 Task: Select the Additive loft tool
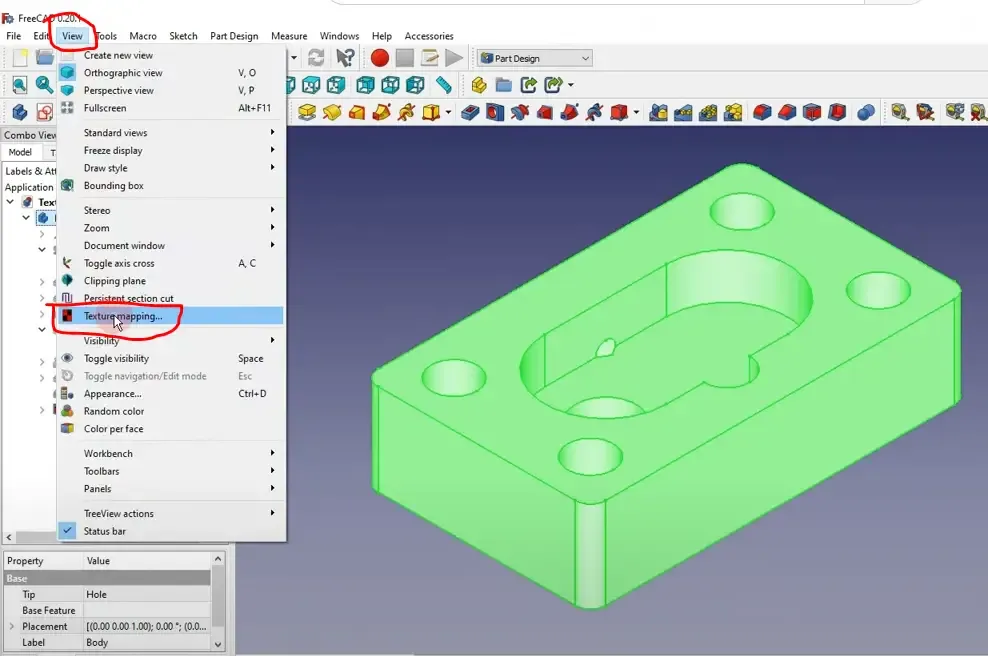357,113
